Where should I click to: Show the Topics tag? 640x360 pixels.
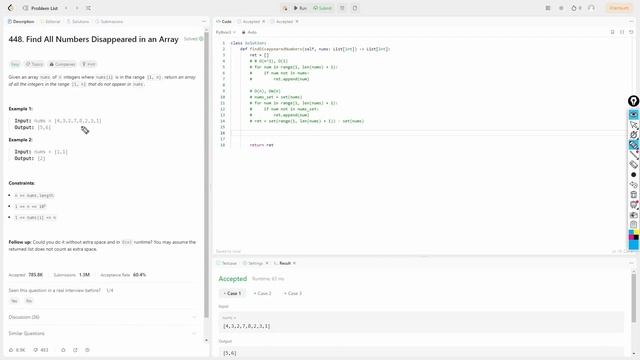[x=34, y=64]
